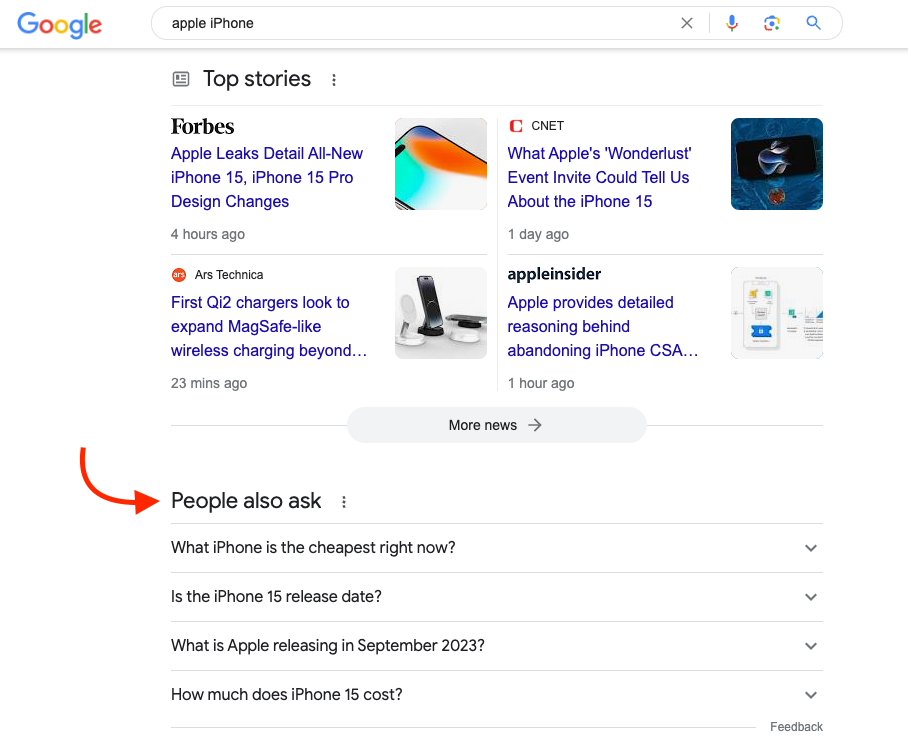Click into the 'apple iPhone' search field
Screen dimensions: 908x753
pos(417,23)
